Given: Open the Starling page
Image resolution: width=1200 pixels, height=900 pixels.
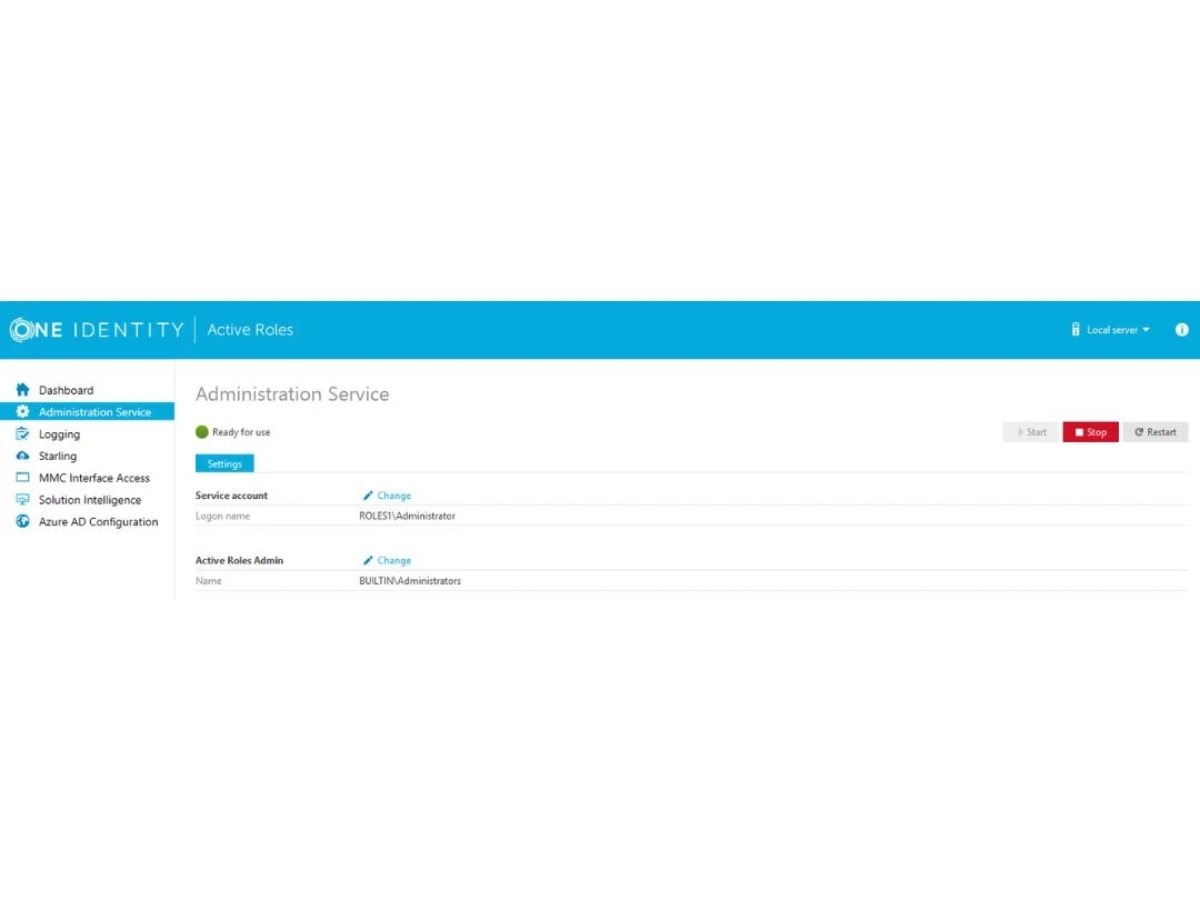Looking at the screenshot, I should (x=58, y=456).
